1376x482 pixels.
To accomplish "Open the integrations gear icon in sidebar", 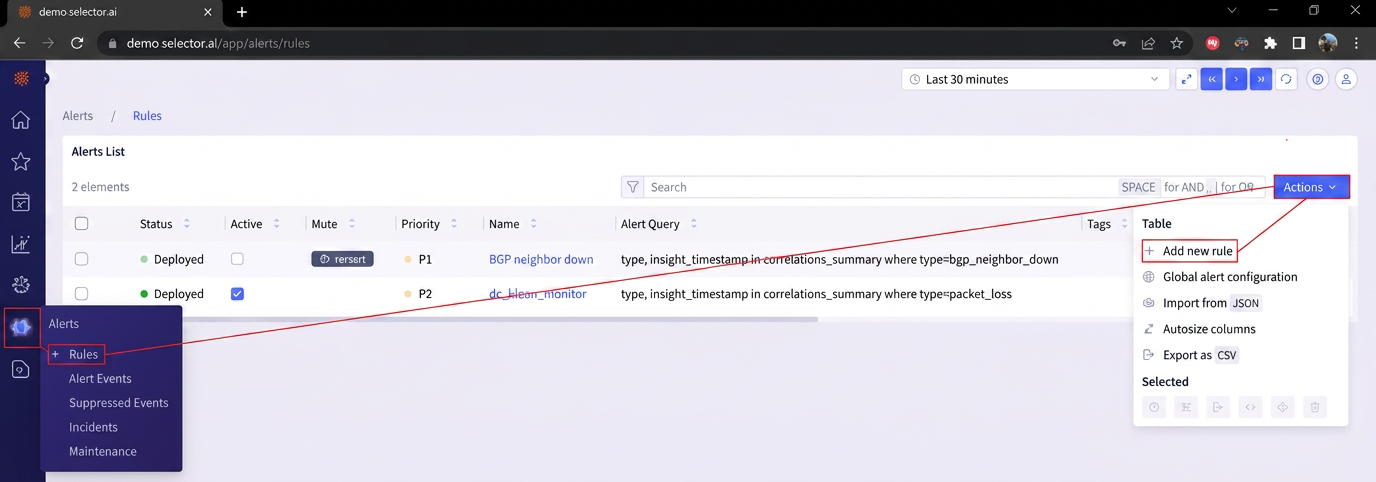I will (20, 285).
